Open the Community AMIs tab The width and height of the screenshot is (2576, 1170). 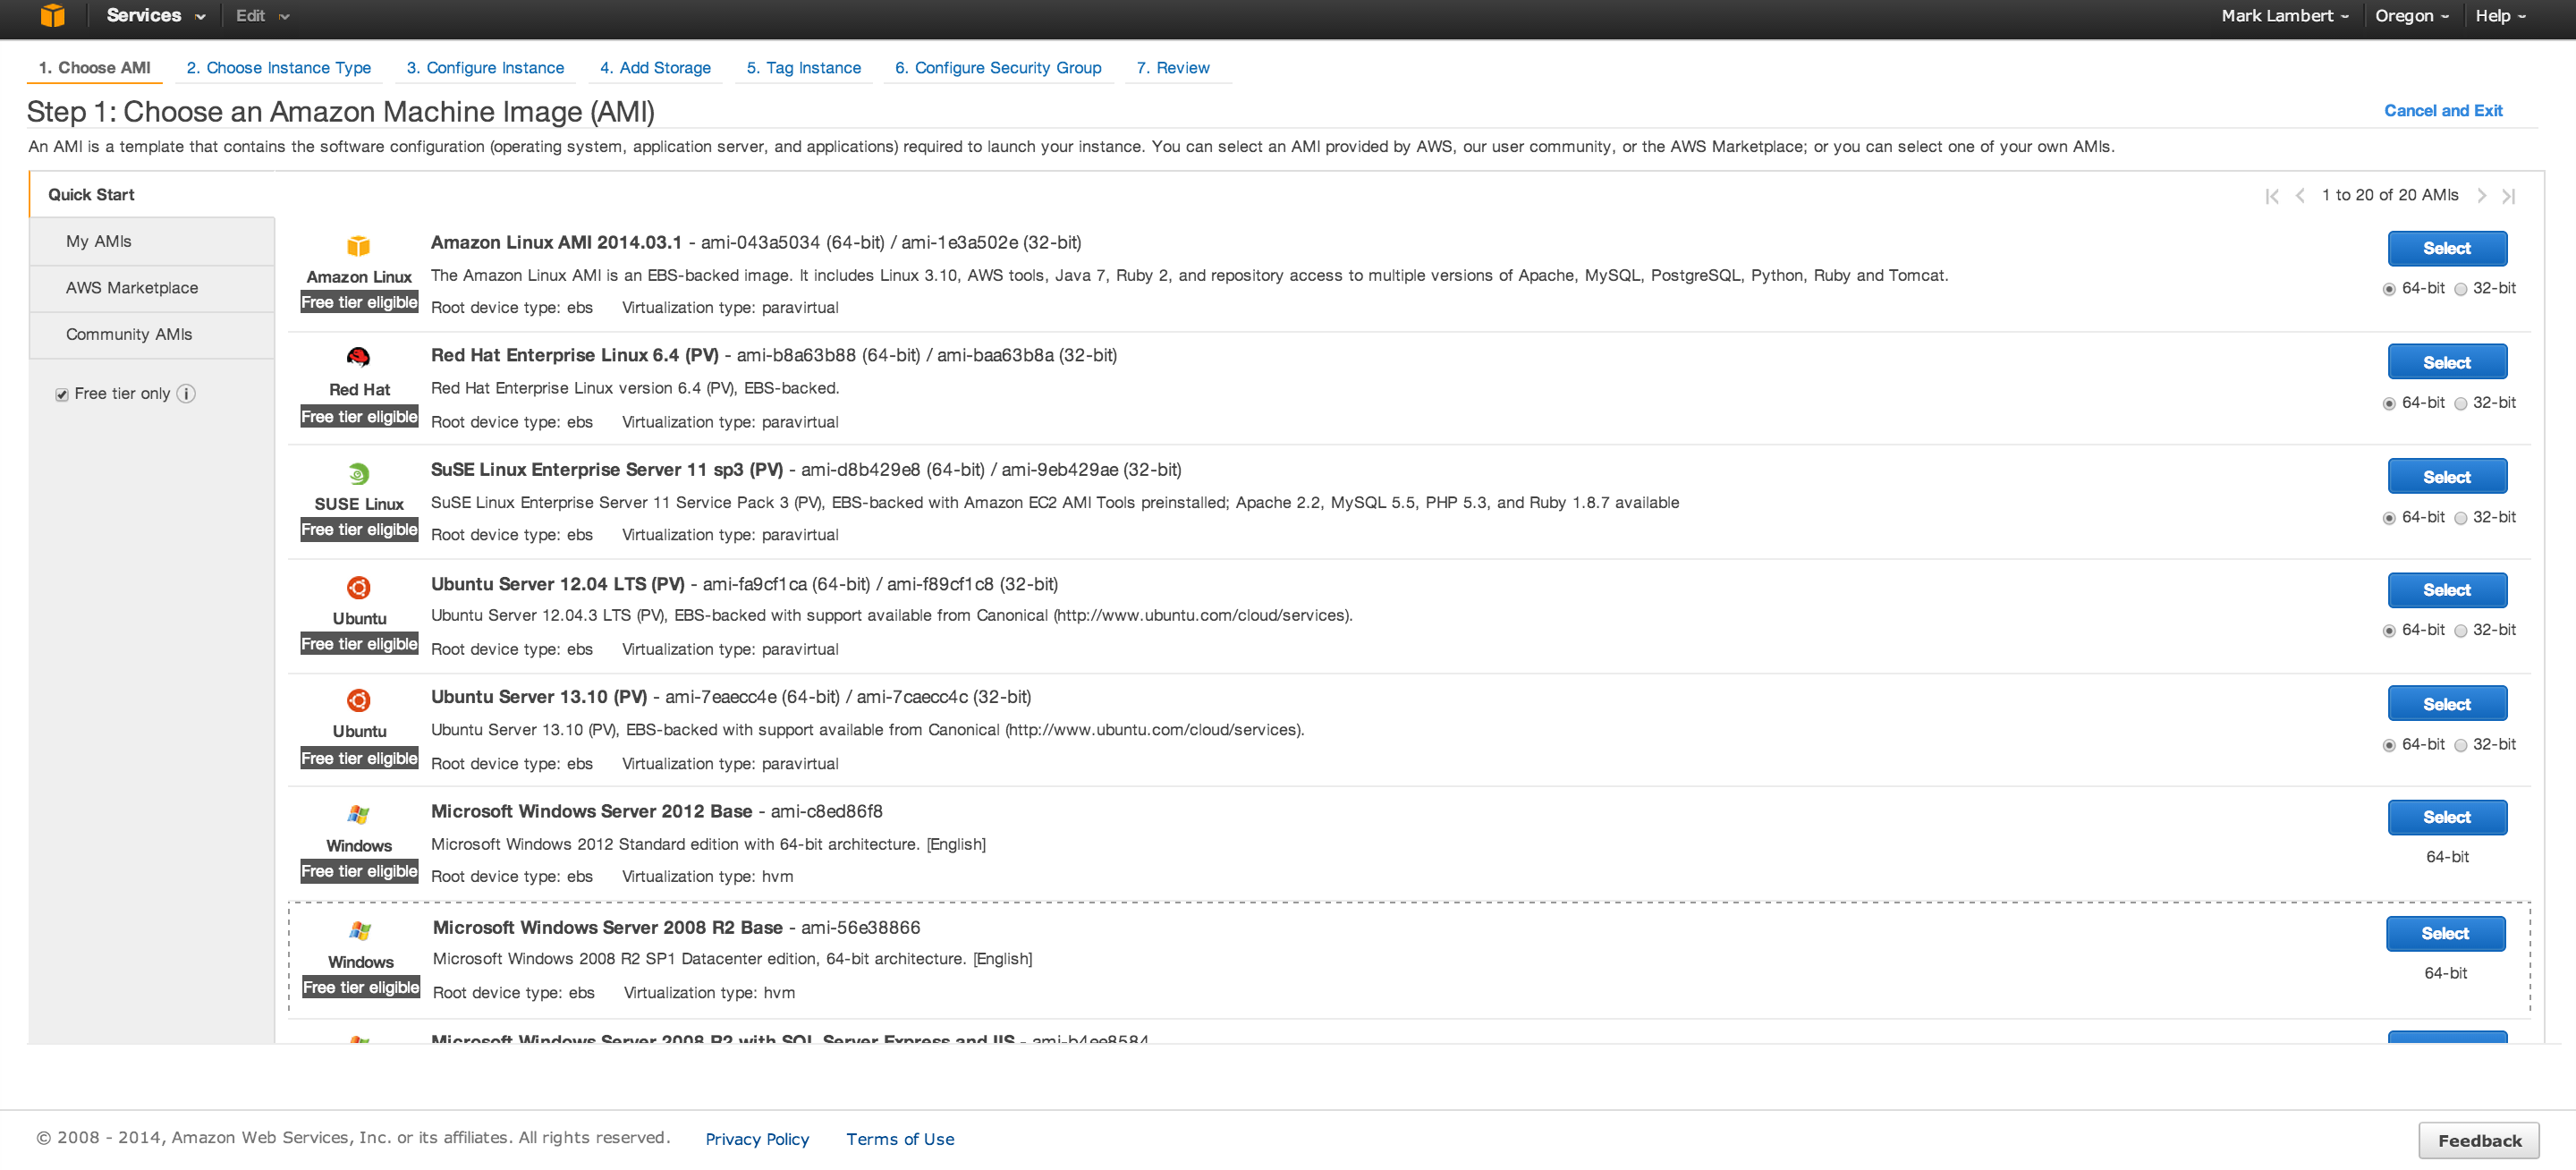pos(129,334)
